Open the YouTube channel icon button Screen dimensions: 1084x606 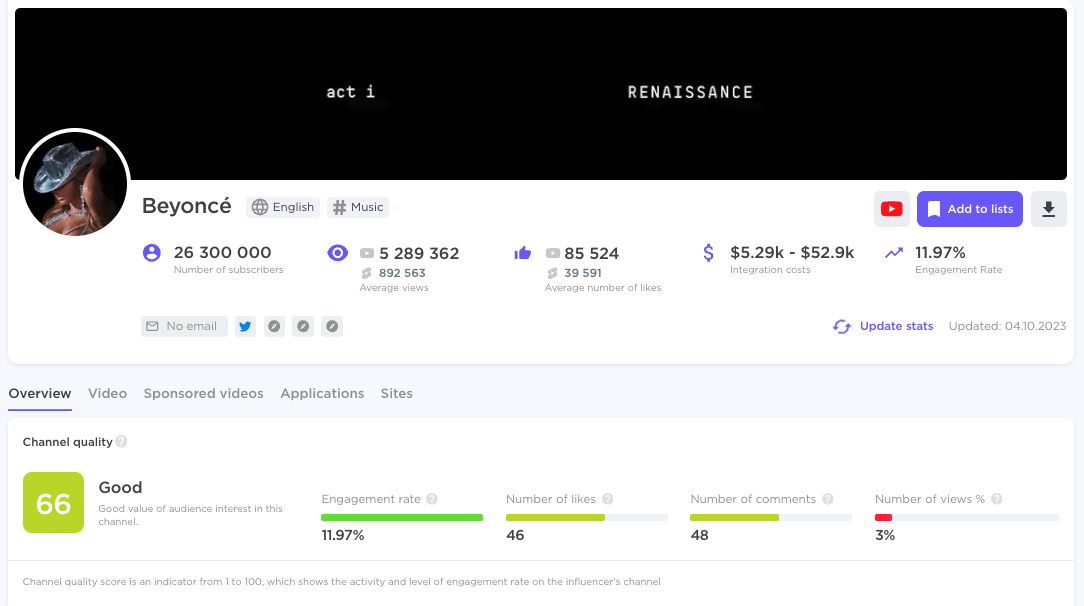coord(891,209)
